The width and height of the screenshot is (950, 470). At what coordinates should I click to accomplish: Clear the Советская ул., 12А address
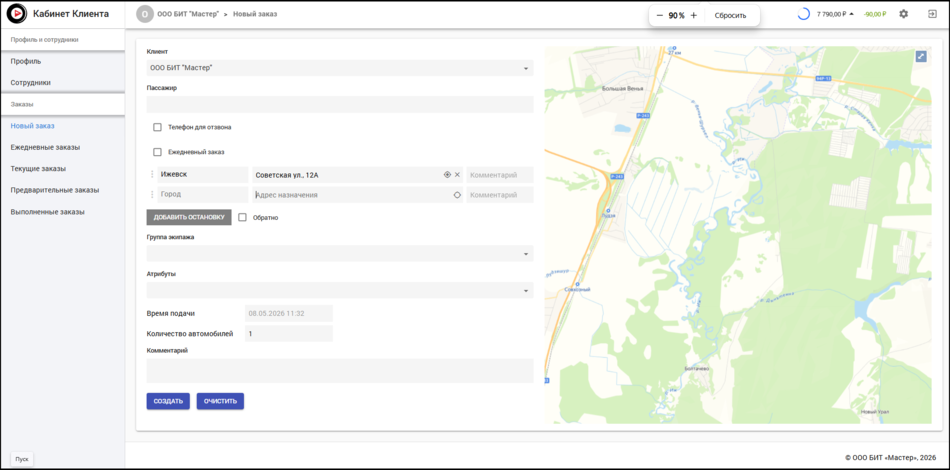coord(457,175)
